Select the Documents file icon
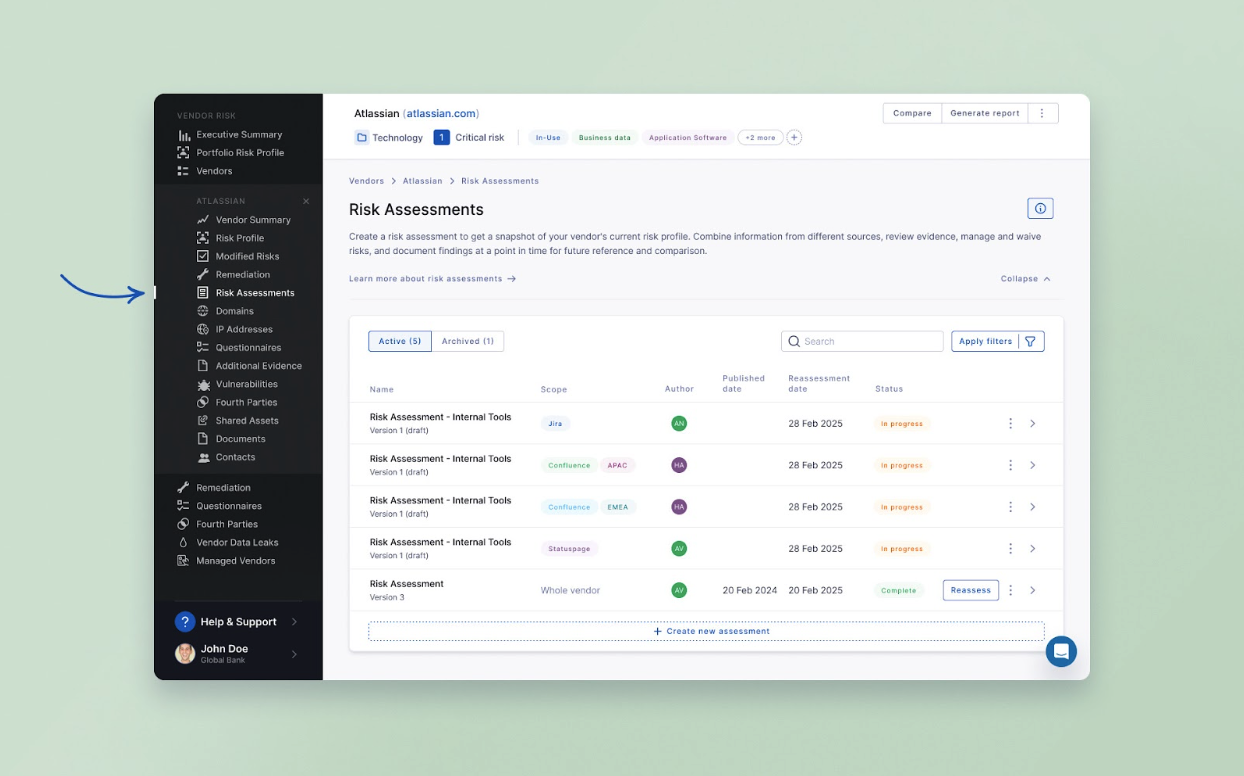The width and height of the screenshot is (1244, 776). point(203,439)
